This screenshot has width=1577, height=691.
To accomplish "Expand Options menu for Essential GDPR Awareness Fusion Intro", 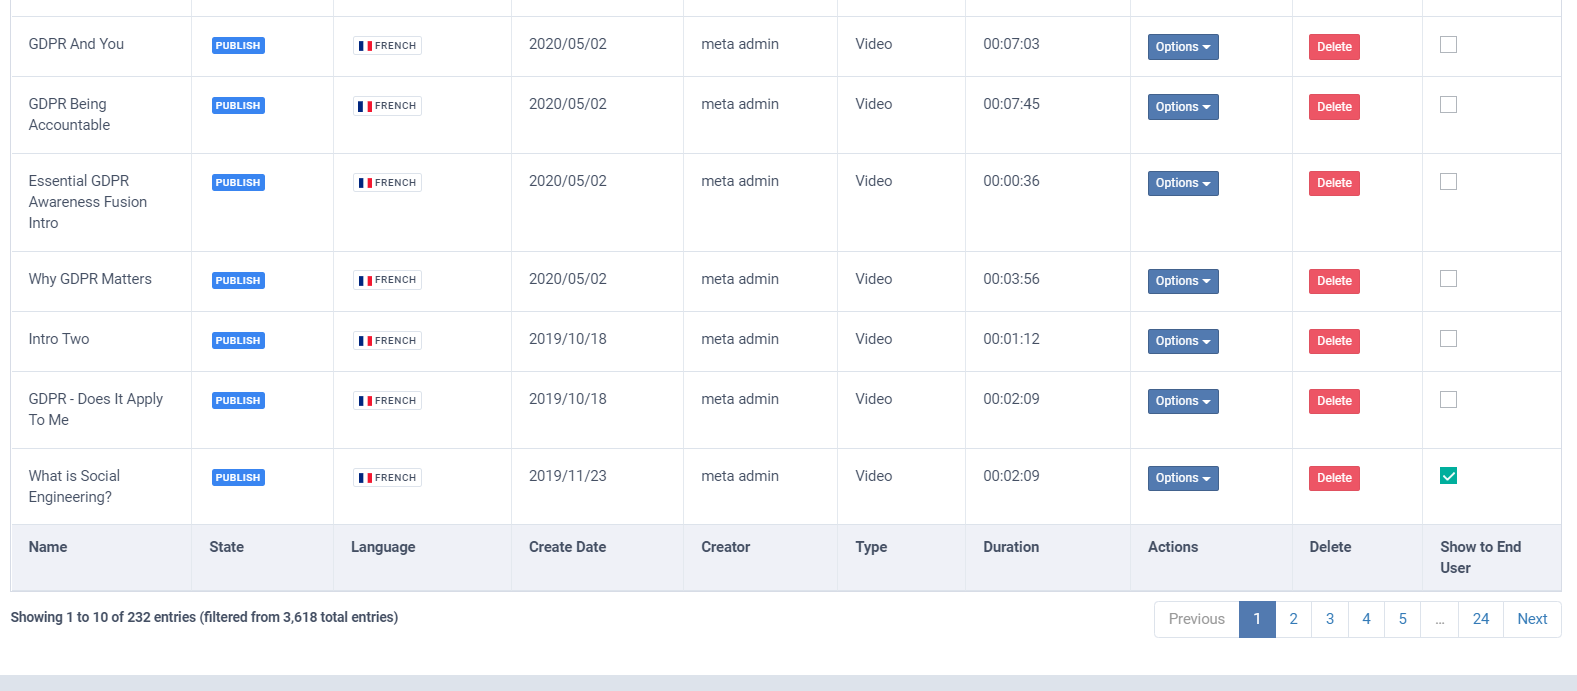I will pyautogui.click(x=1183, y=183).
